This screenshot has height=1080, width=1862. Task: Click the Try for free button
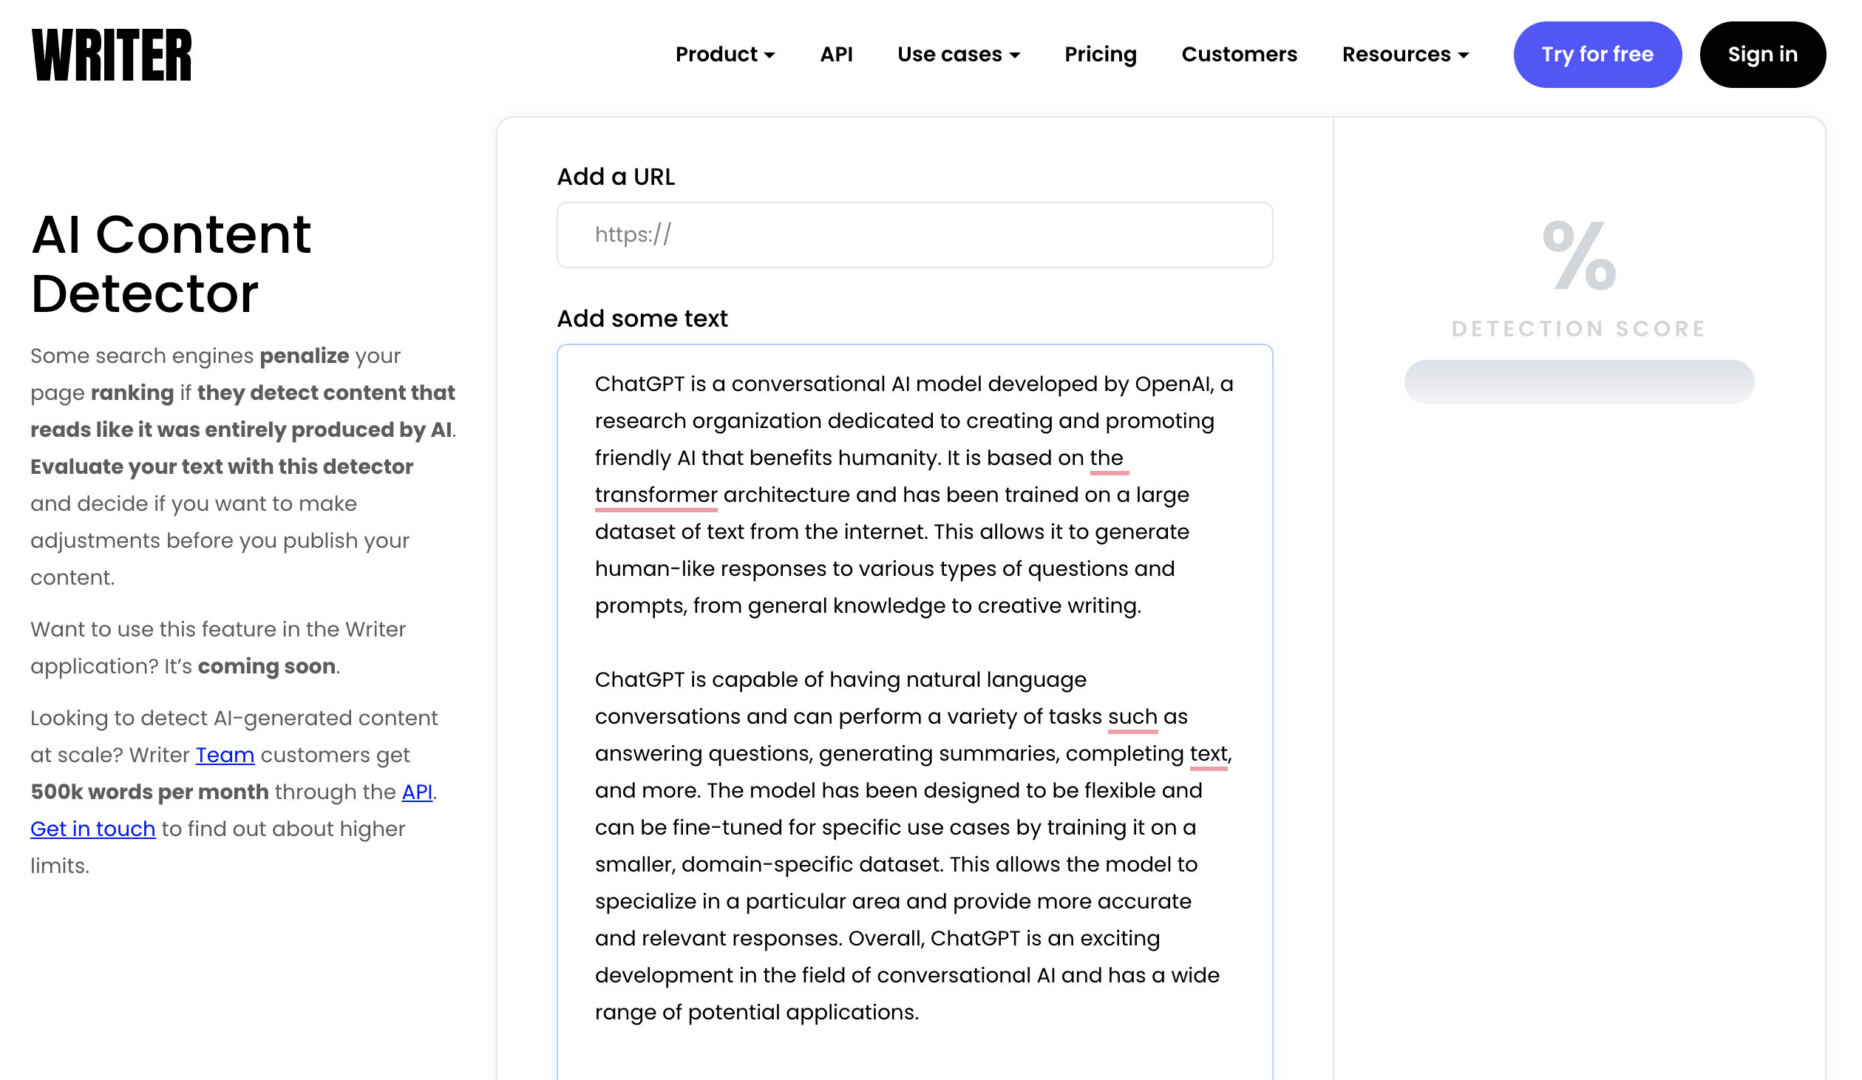pos(1597,54)
